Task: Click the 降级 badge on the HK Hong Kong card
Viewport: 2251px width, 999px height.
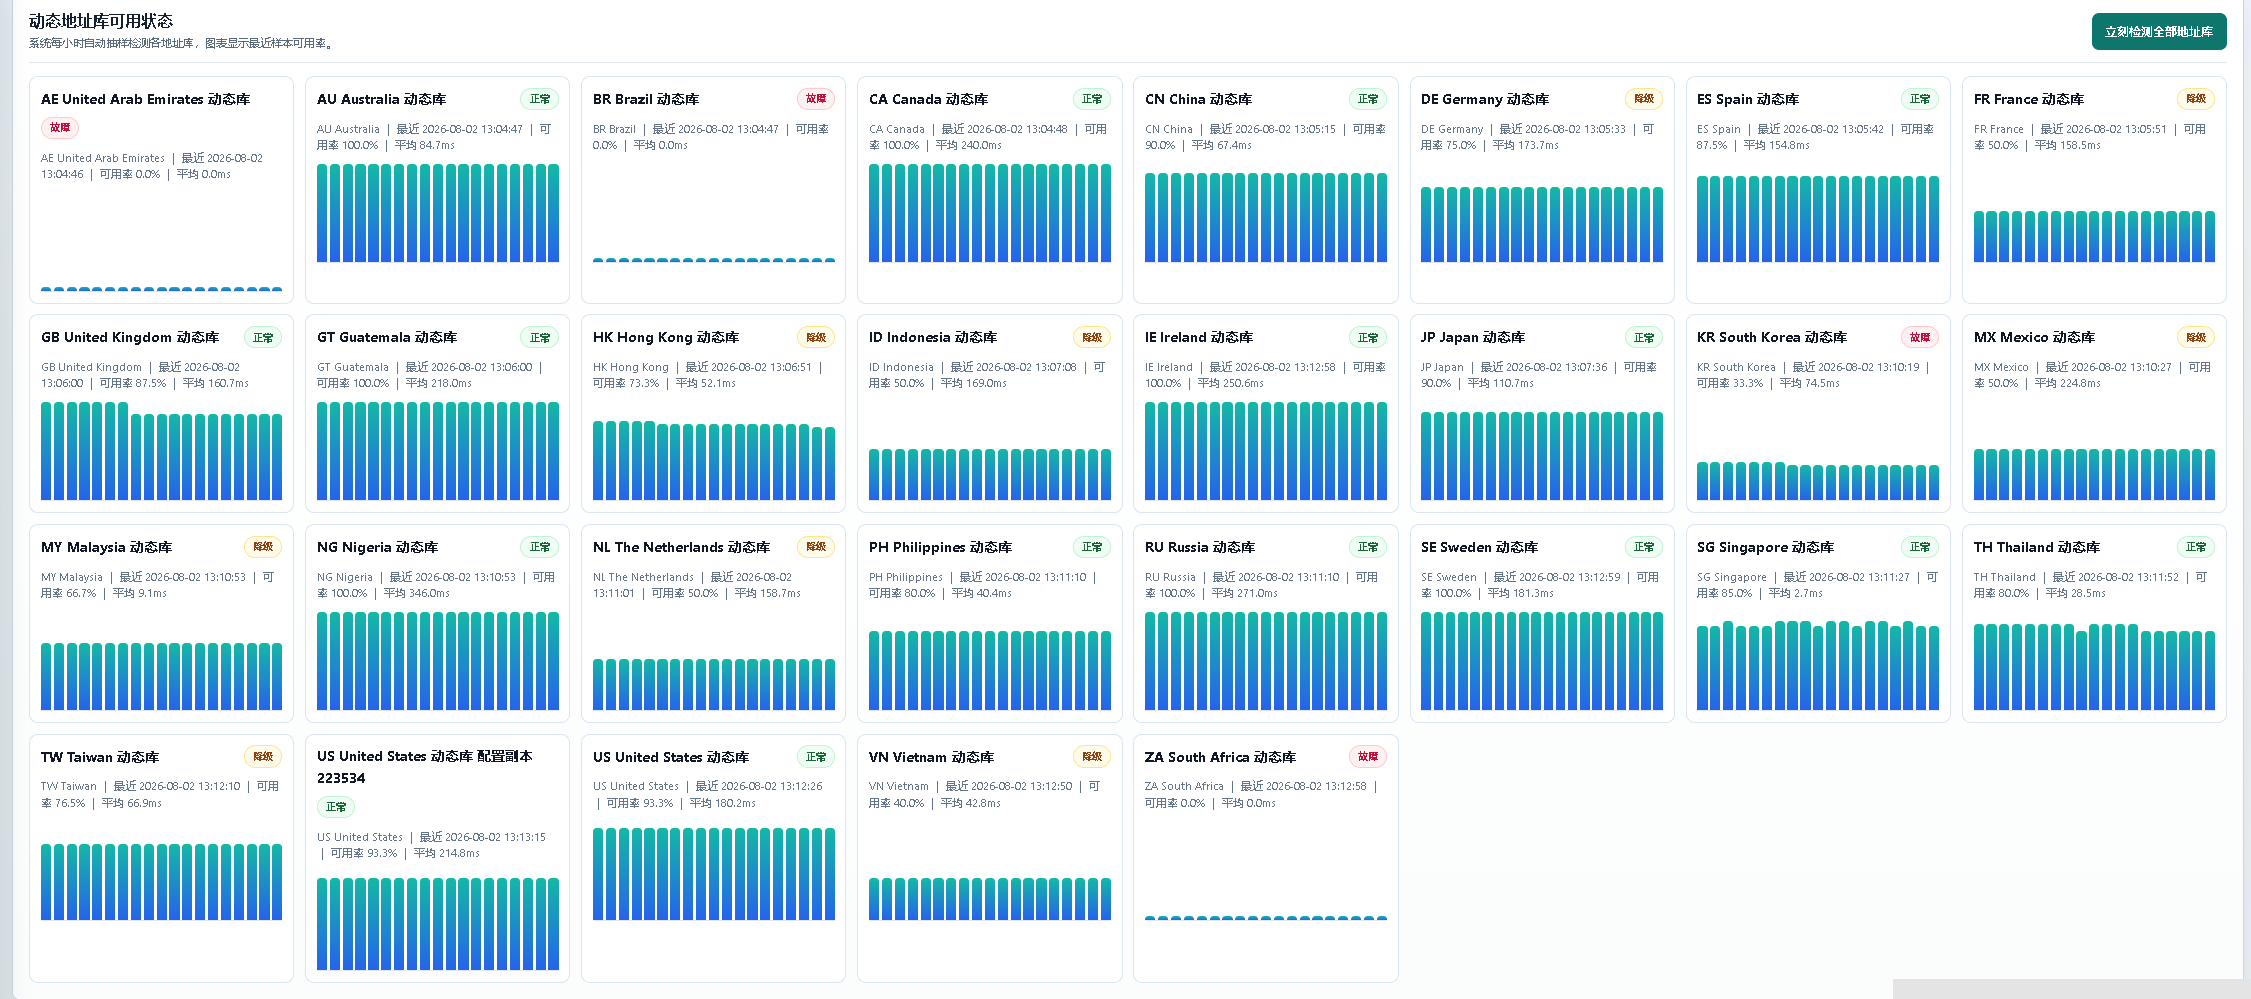Action: point(816,337)
